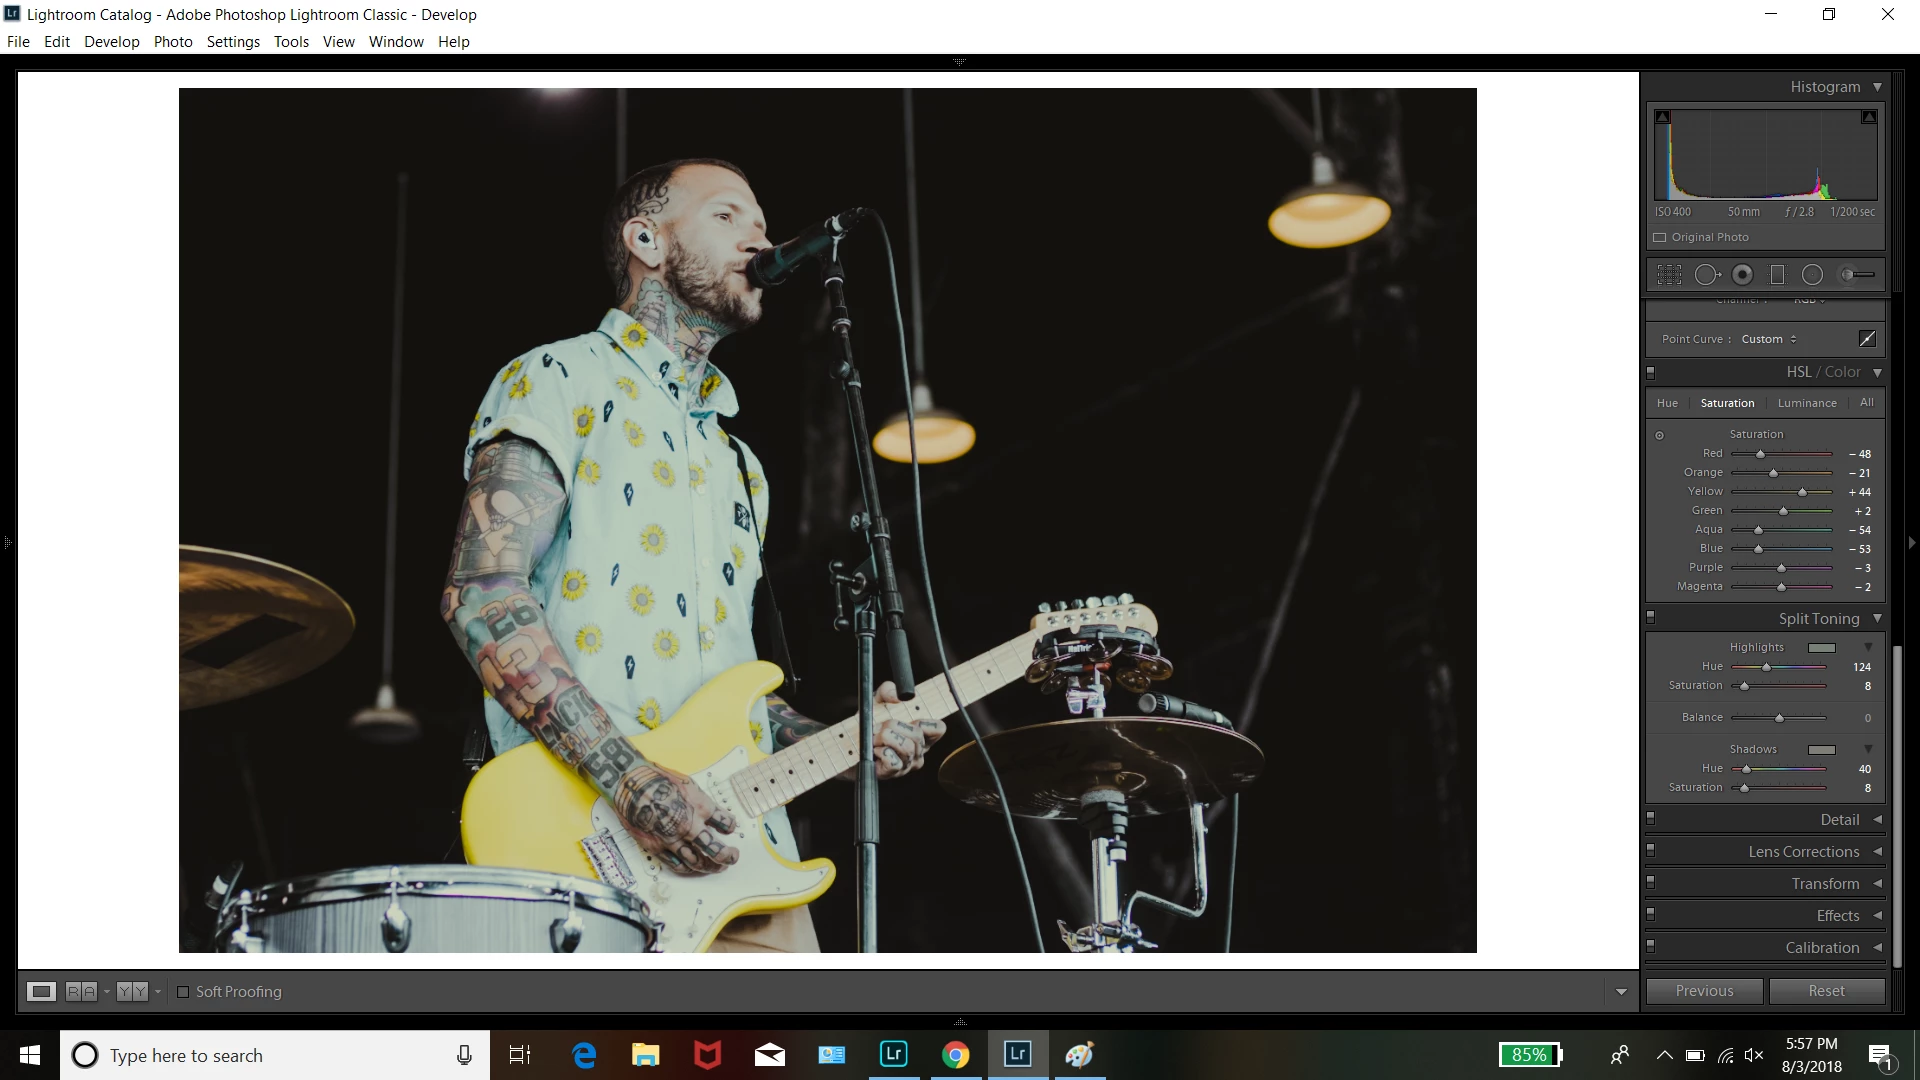1920x1080 pixels.
Task: Select the Graduated Filter tool
Action: point(1777,275)
